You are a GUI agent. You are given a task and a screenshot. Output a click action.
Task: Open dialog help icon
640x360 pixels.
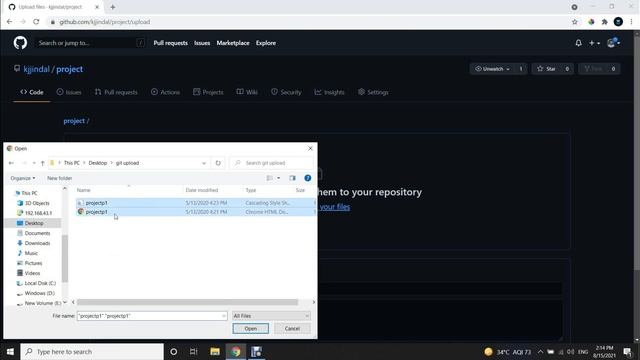[x=308, y=178]
